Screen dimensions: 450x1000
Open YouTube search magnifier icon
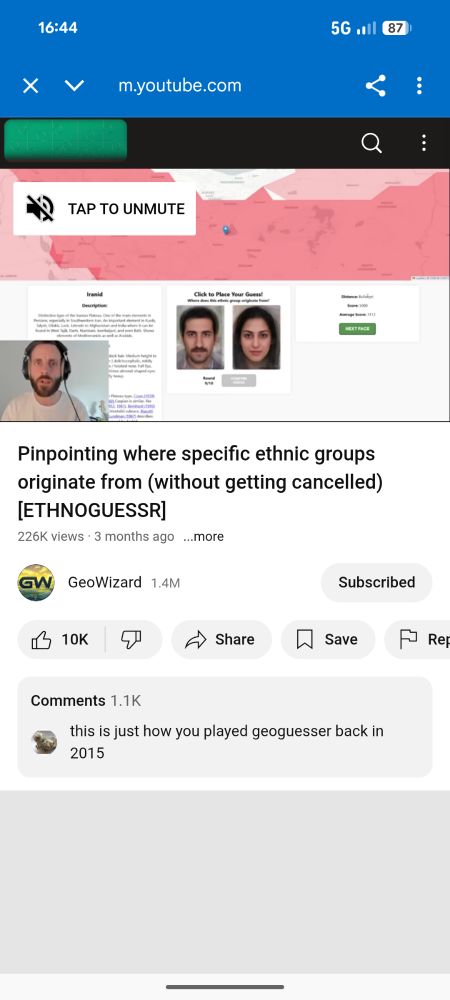pos(372,143)
